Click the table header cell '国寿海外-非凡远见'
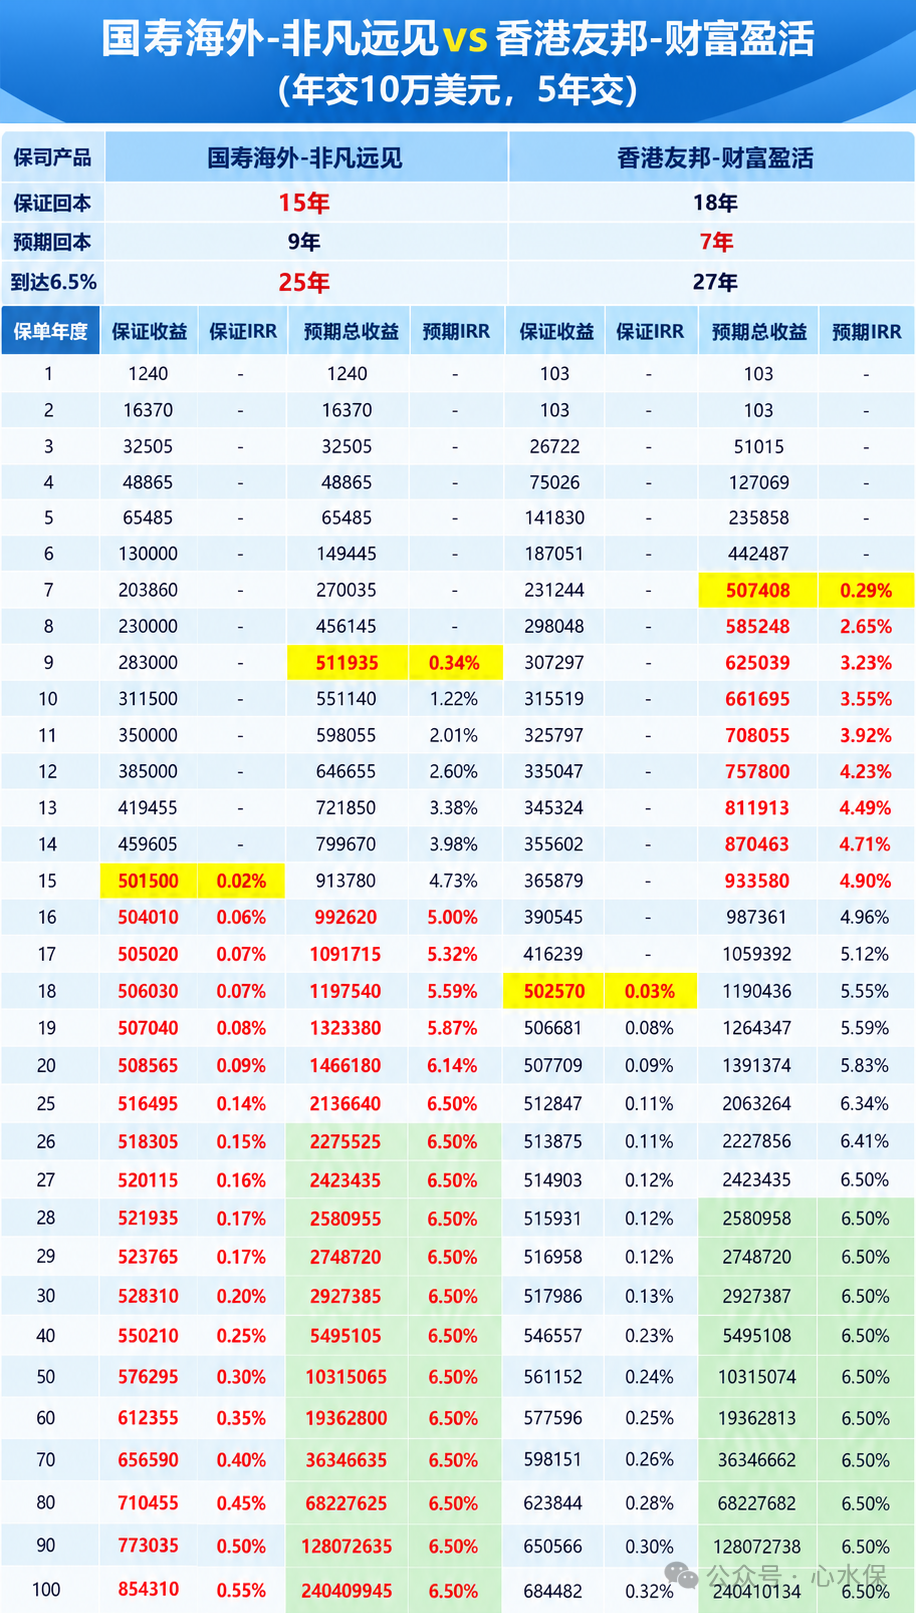 pyautogui.click(x=305, y=157)
